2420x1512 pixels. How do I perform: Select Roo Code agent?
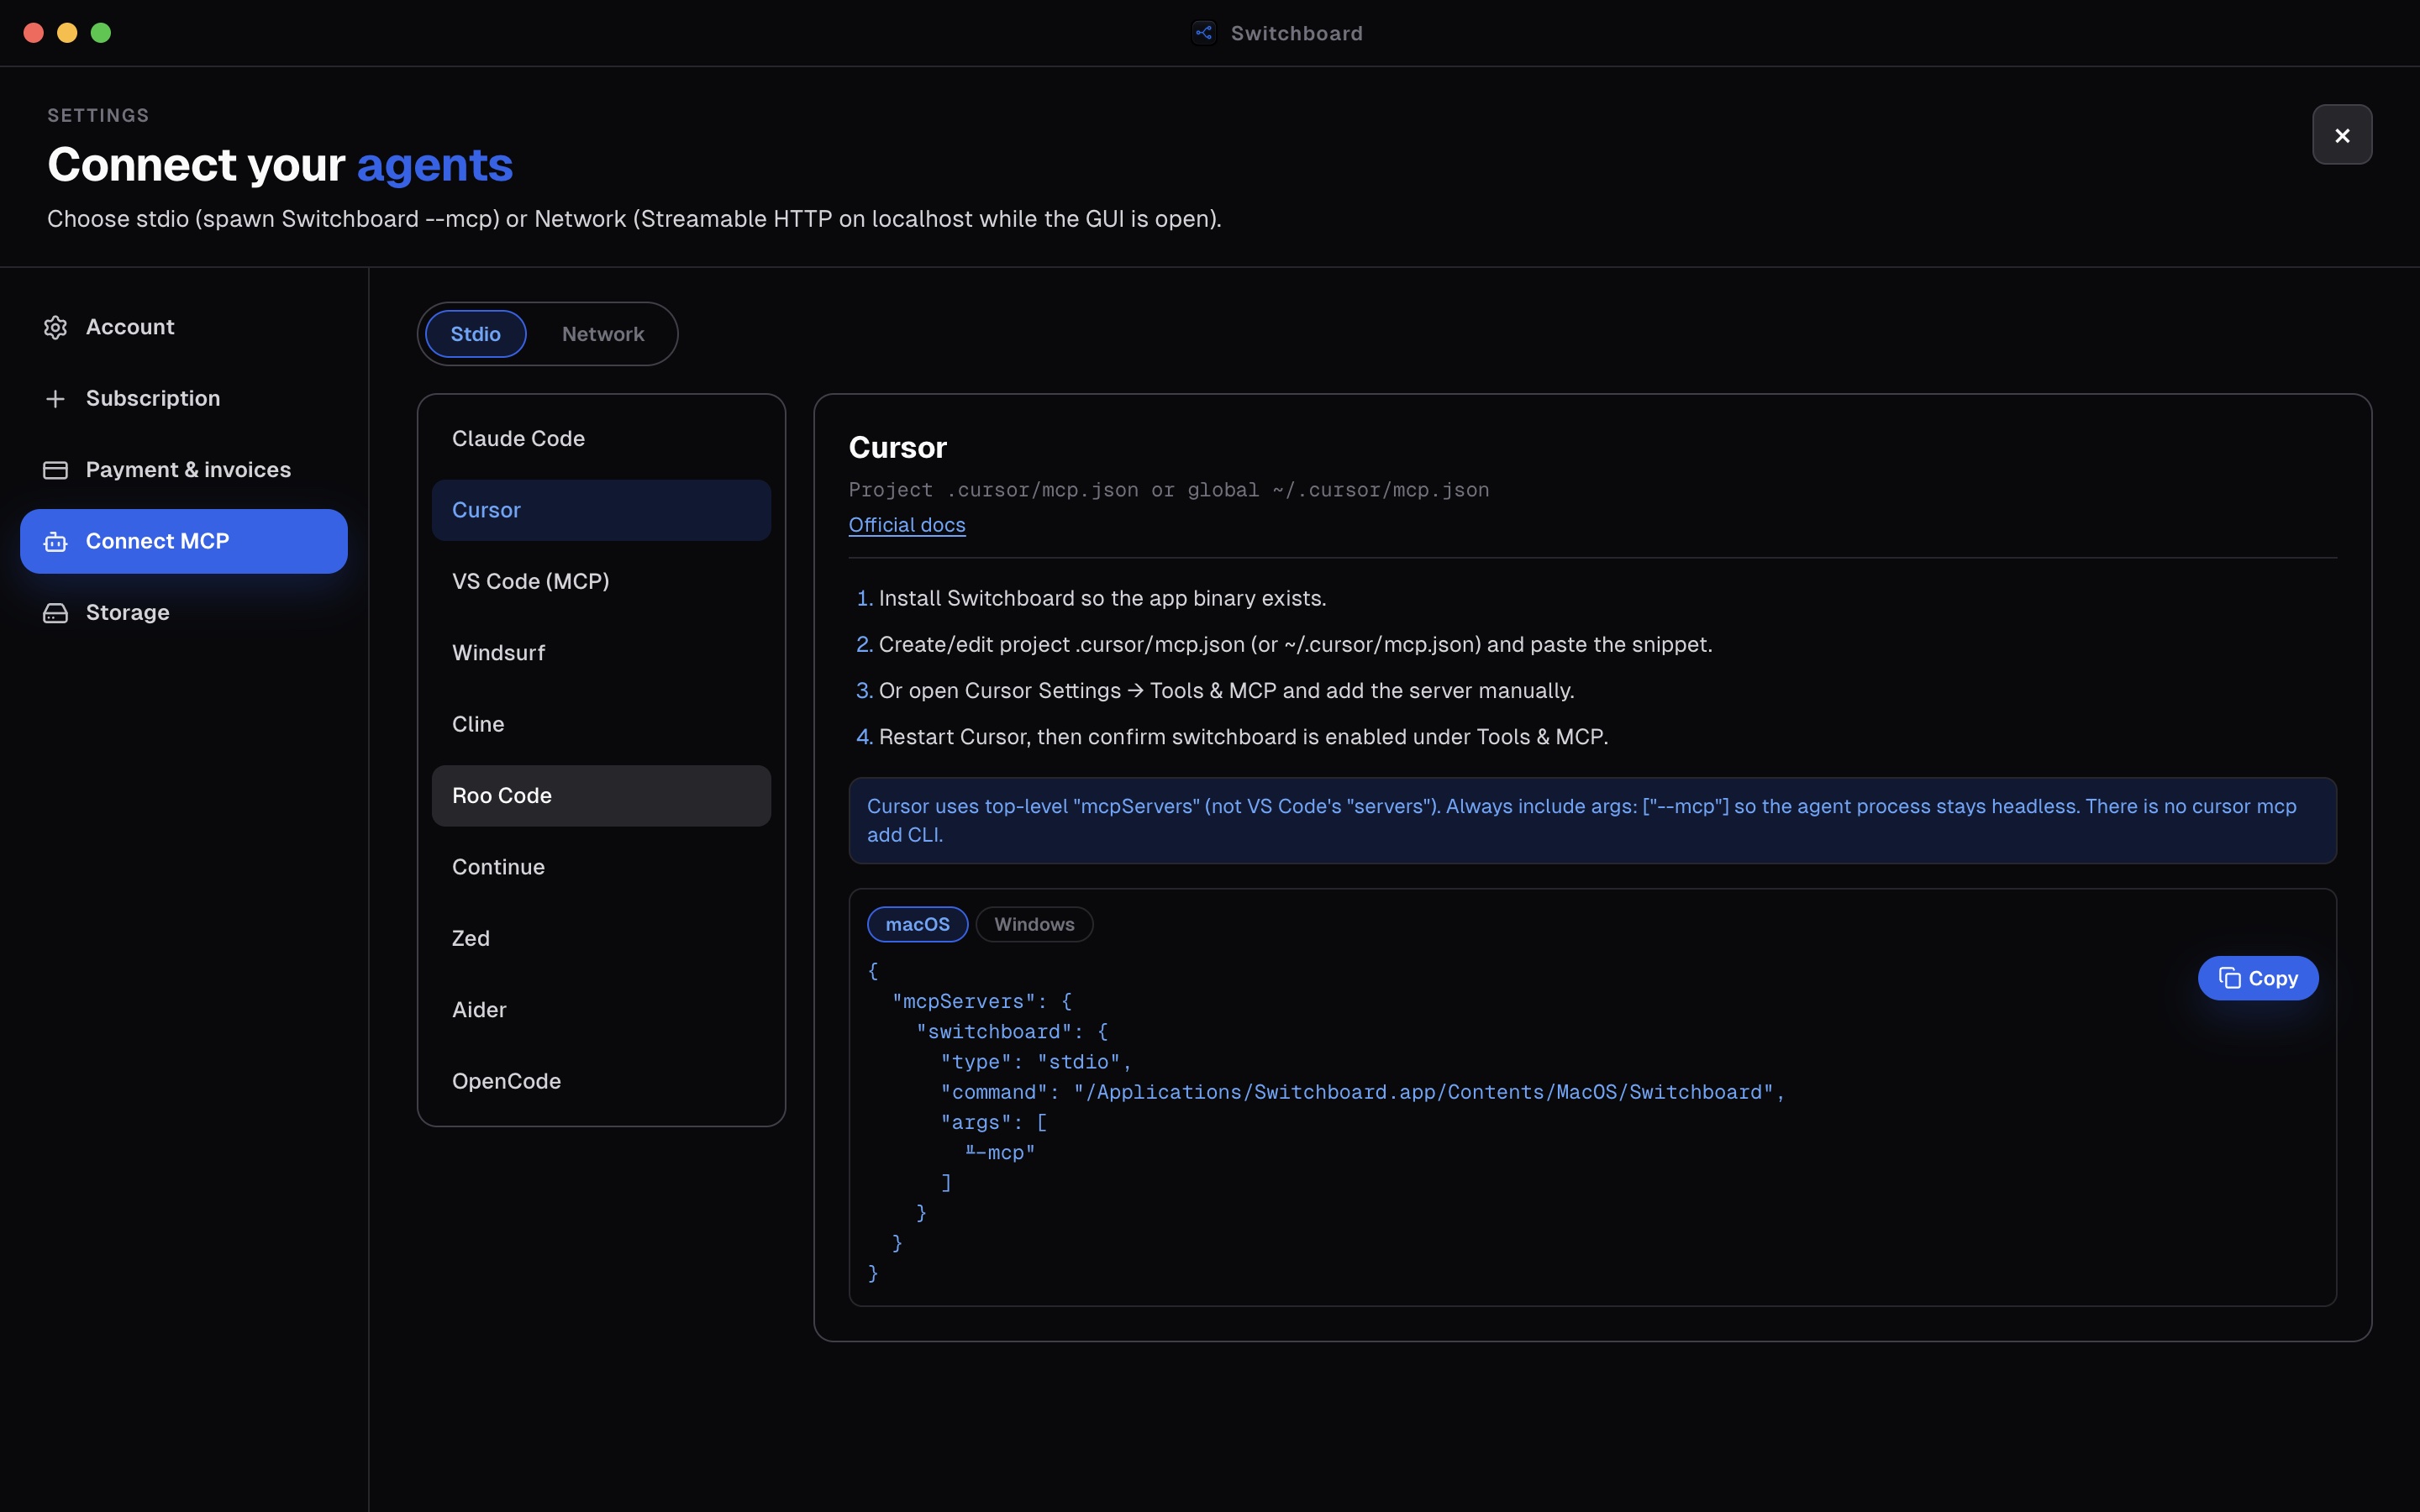pyautogui.click(x=601, y=796)
